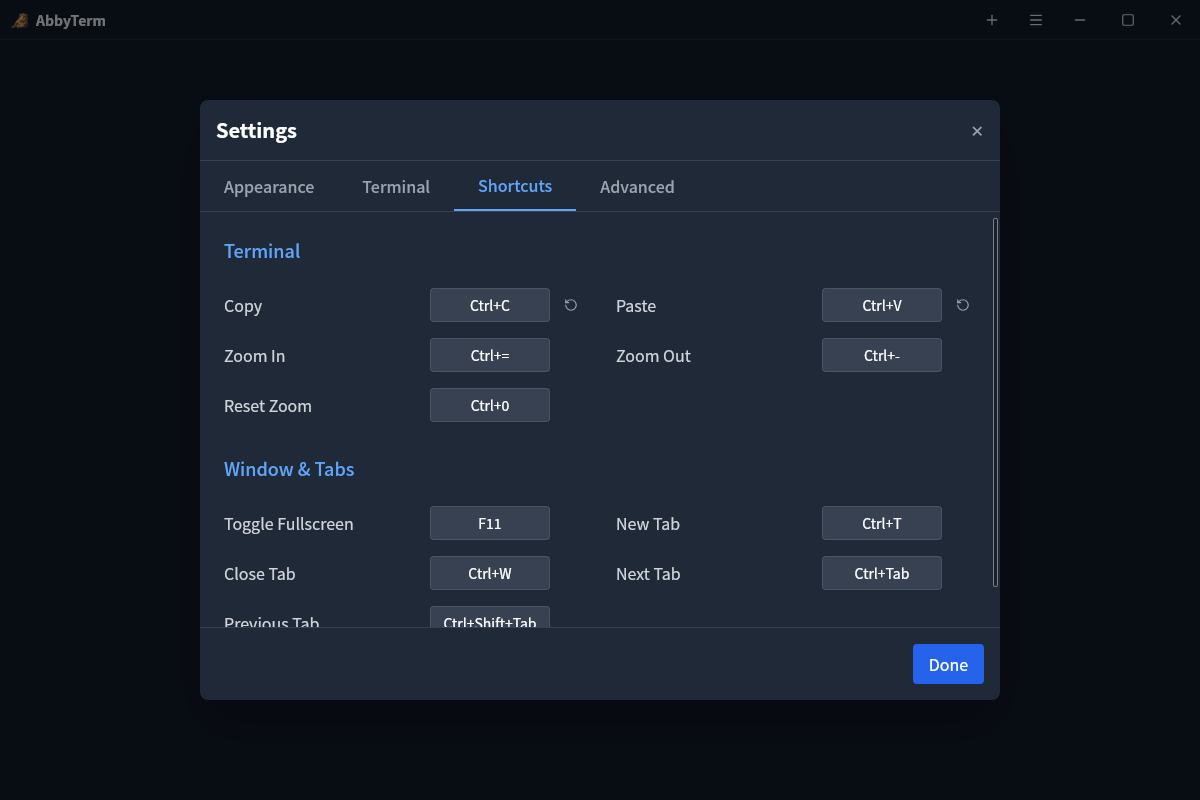Viewport: 1200px width, 800px height.
Task: Edit the Copy shortcut field
Action: click(489, 305)
